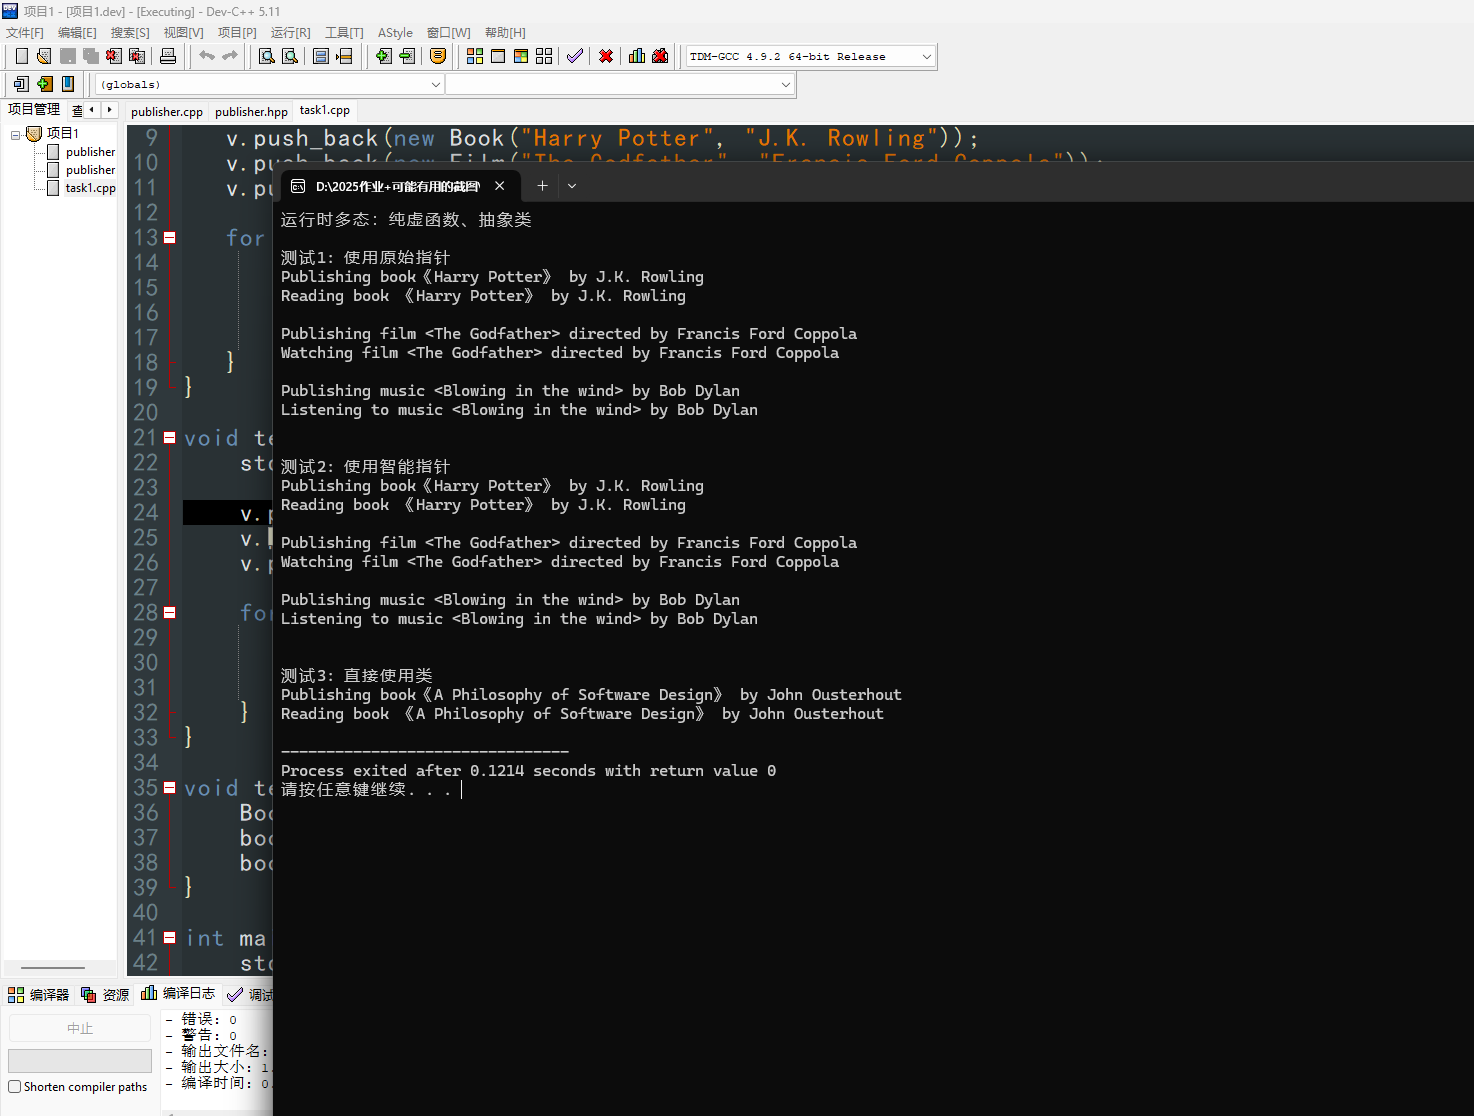Click the Go to line icon
This screenshot has width=1474, height=1116.
[x=344, y=56]
